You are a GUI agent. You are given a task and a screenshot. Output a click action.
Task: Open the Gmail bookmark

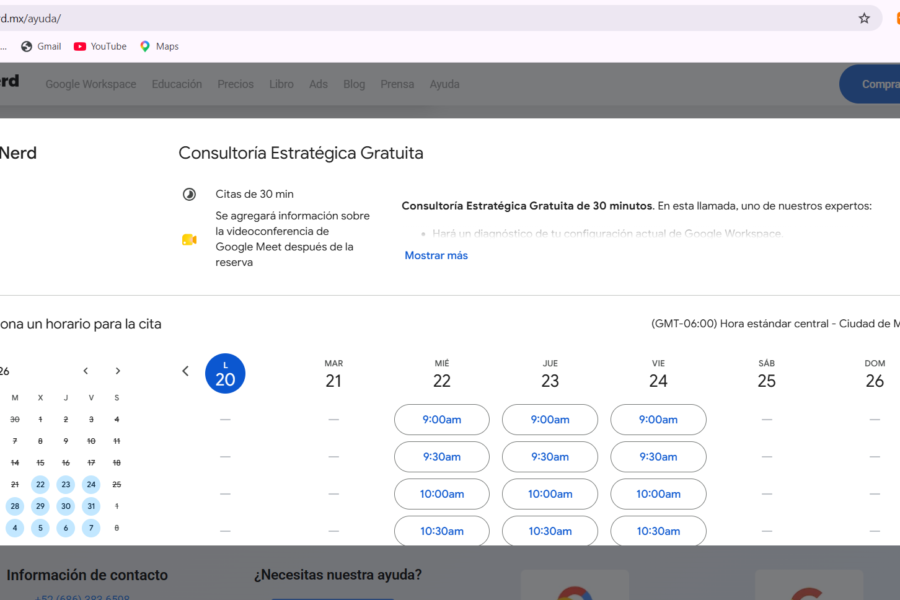[41, 47]
